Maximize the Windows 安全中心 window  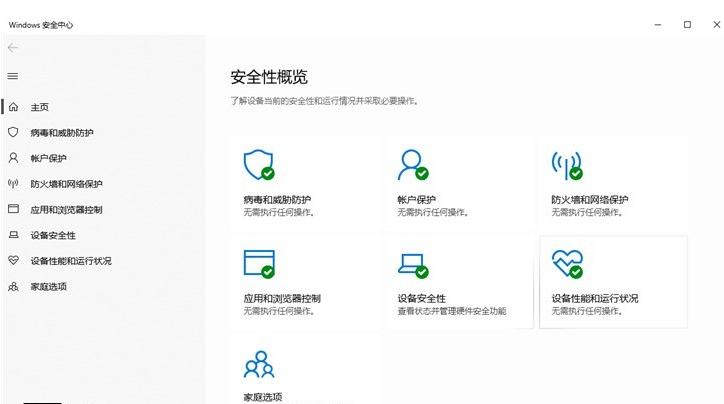click(688, 24)
